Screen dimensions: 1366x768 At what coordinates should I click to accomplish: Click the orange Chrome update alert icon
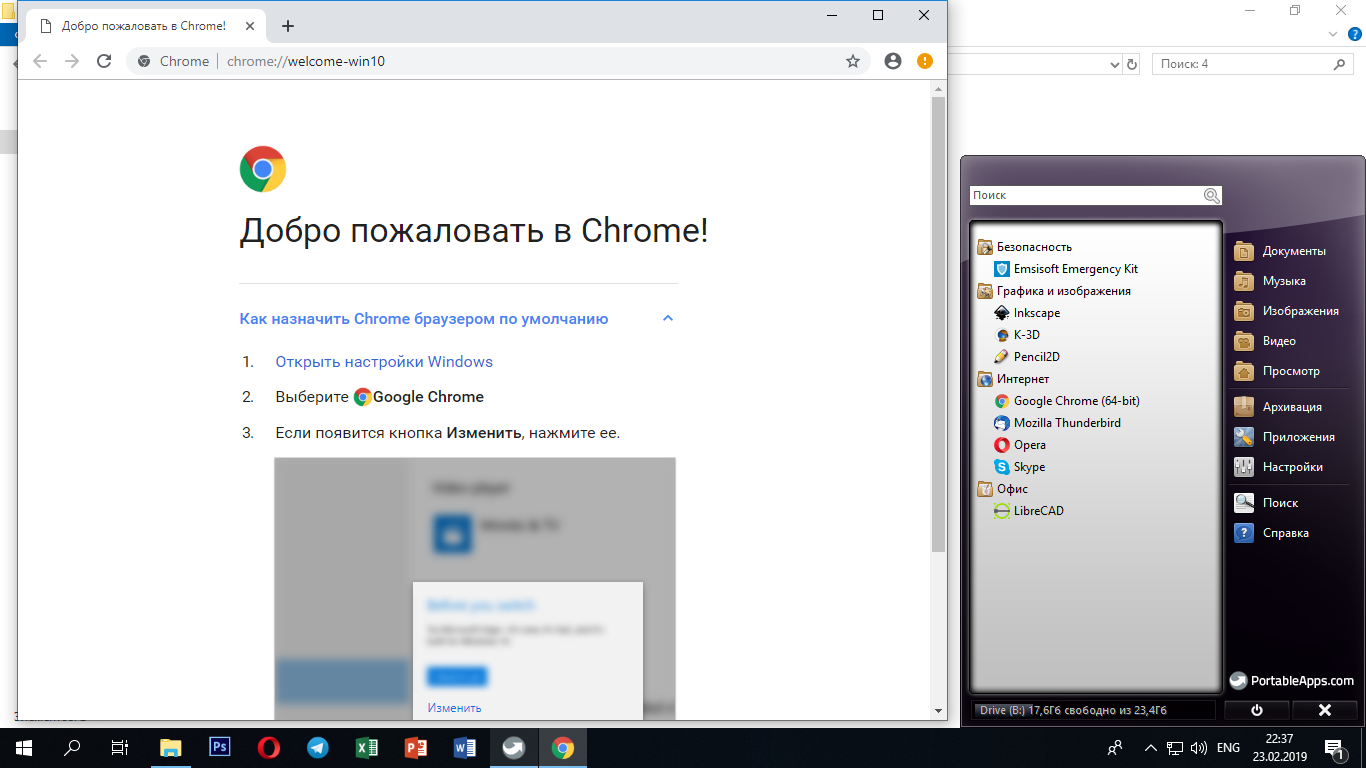click(925, 61)
